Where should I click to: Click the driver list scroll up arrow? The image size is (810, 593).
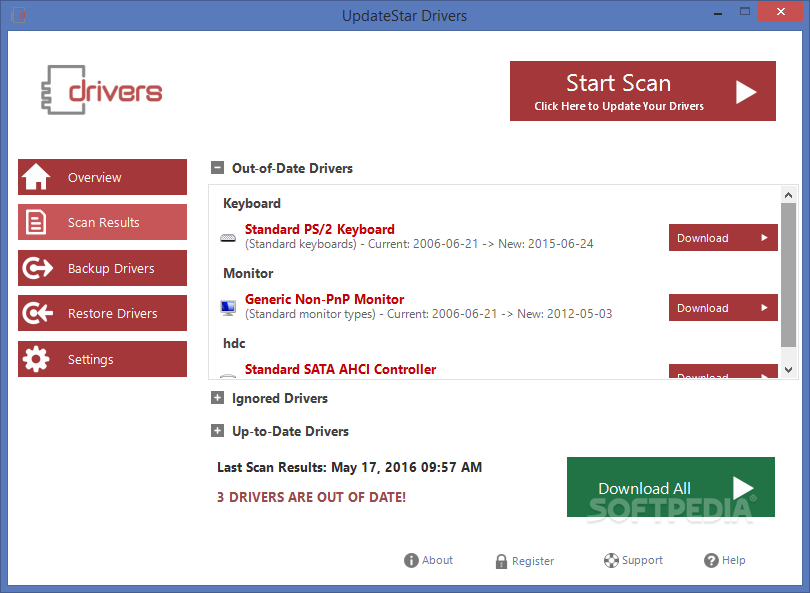(x=788, y=195)
